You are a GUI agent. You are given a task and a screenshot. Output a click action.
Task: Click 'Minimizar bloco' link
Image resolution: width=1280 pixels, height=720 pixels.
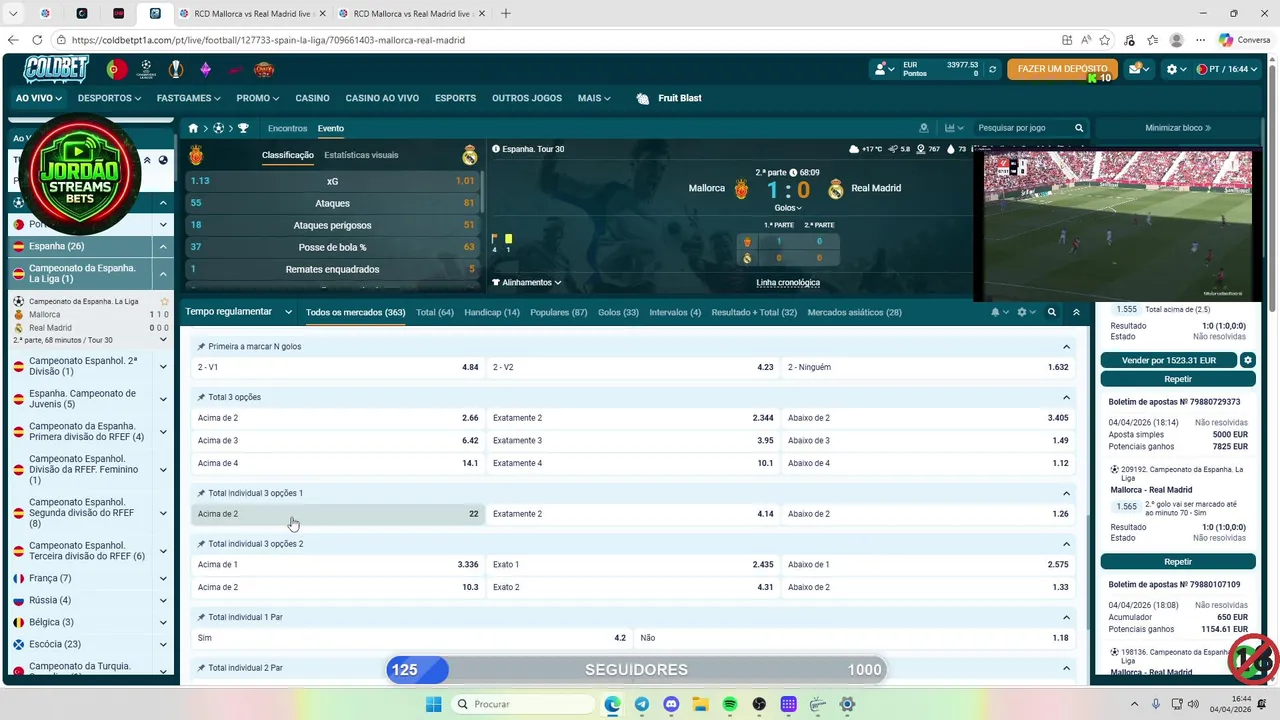tap(1178, 128)
